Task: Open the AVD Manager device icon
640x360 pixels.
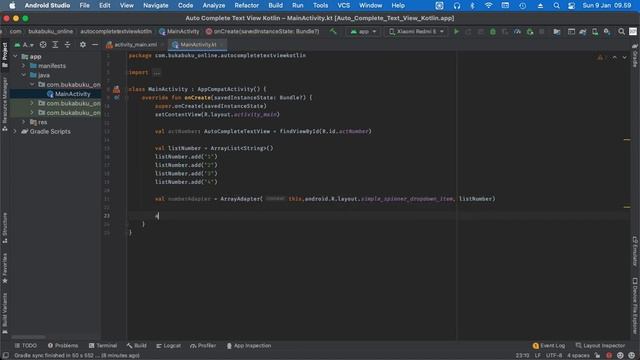Action: (595, 31)
